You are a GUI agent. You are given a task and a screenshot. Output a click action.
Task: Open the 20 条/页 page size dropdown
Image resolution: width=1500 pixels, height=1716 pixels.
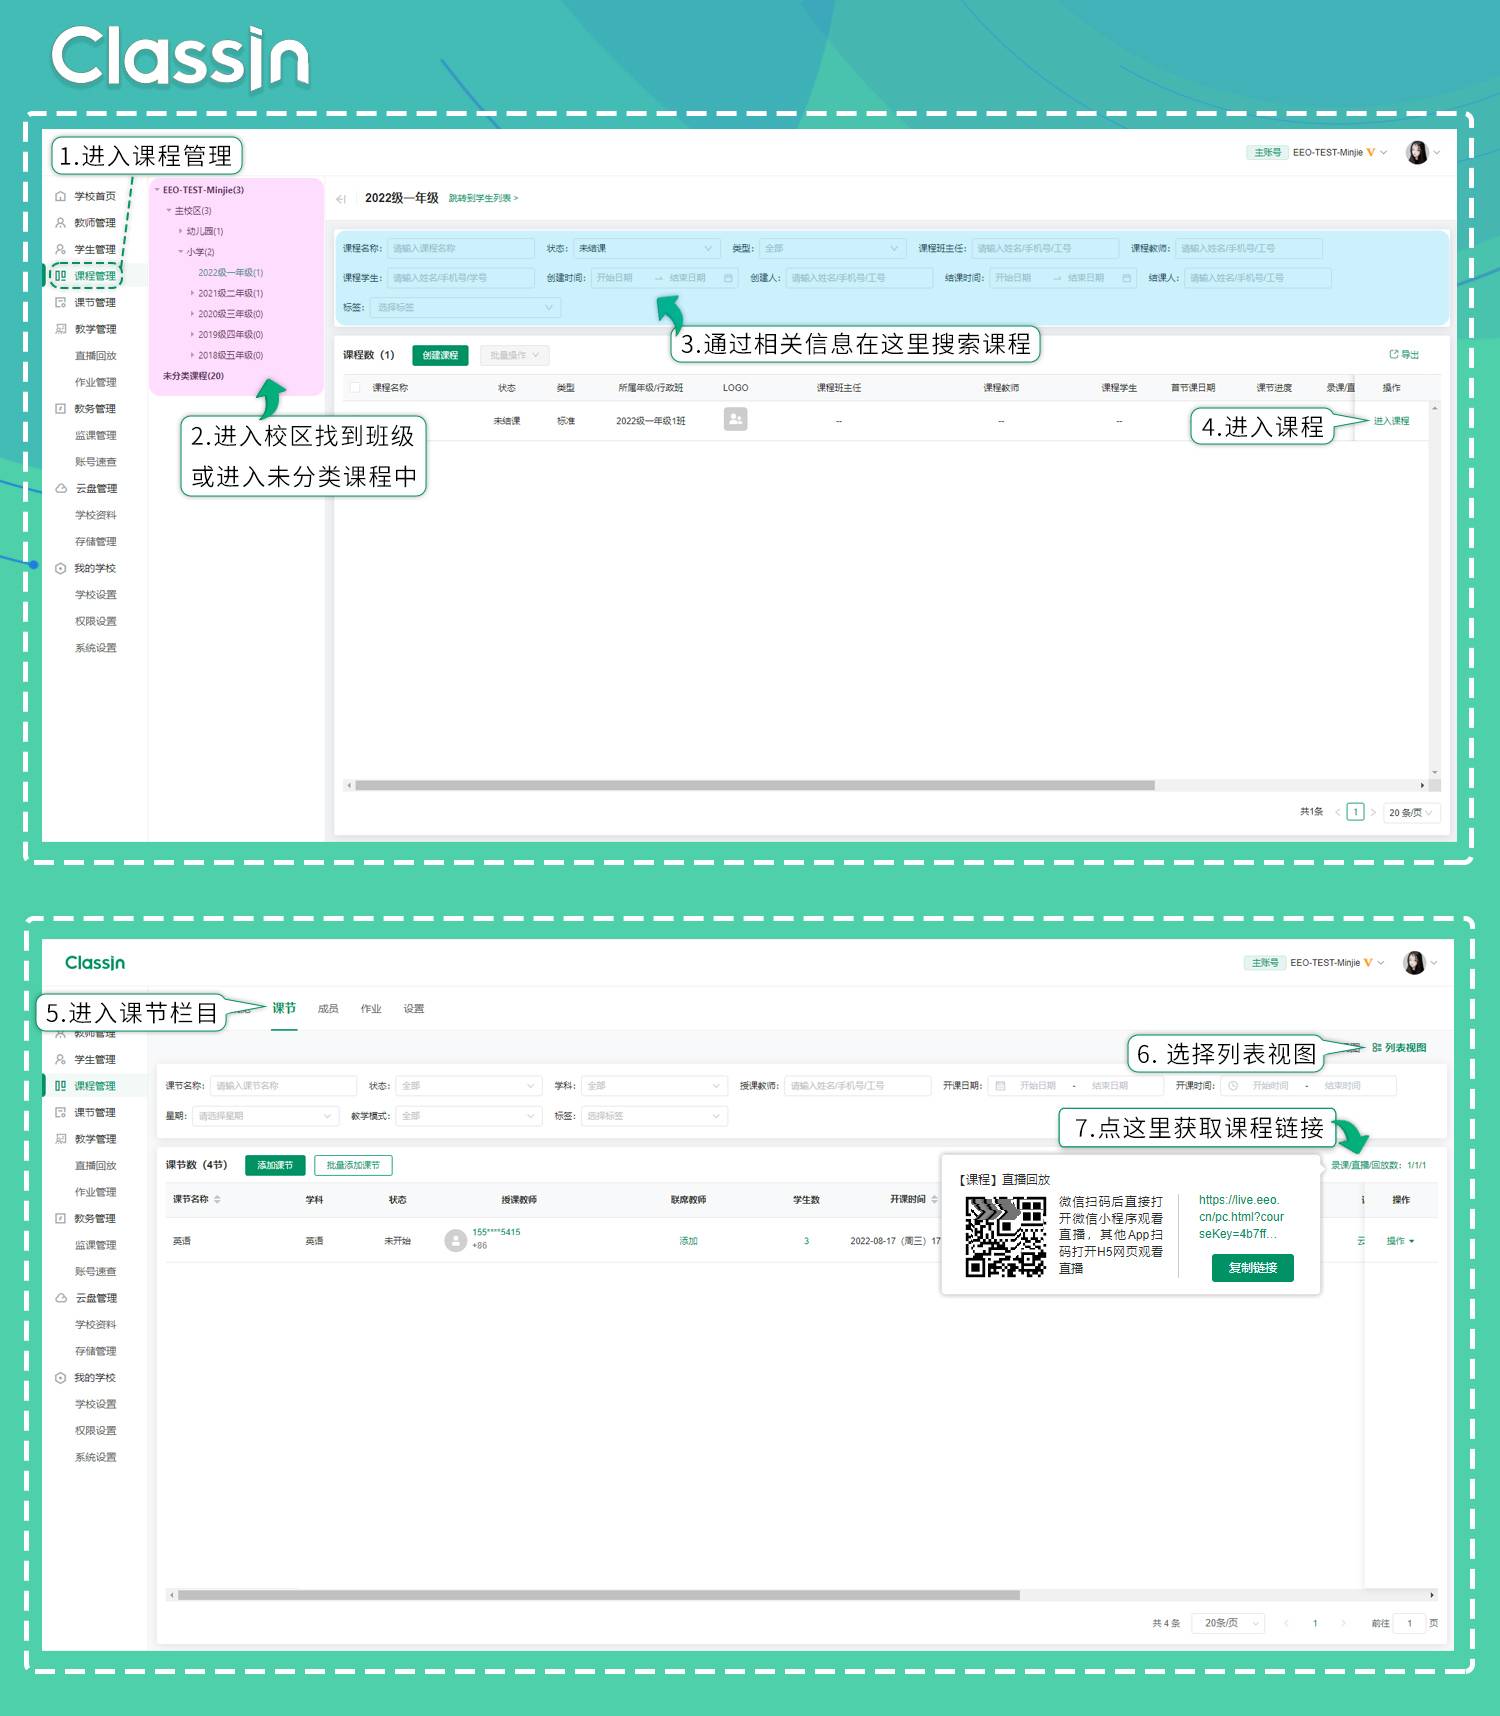pyautogui.click(x=1411, y=812)
